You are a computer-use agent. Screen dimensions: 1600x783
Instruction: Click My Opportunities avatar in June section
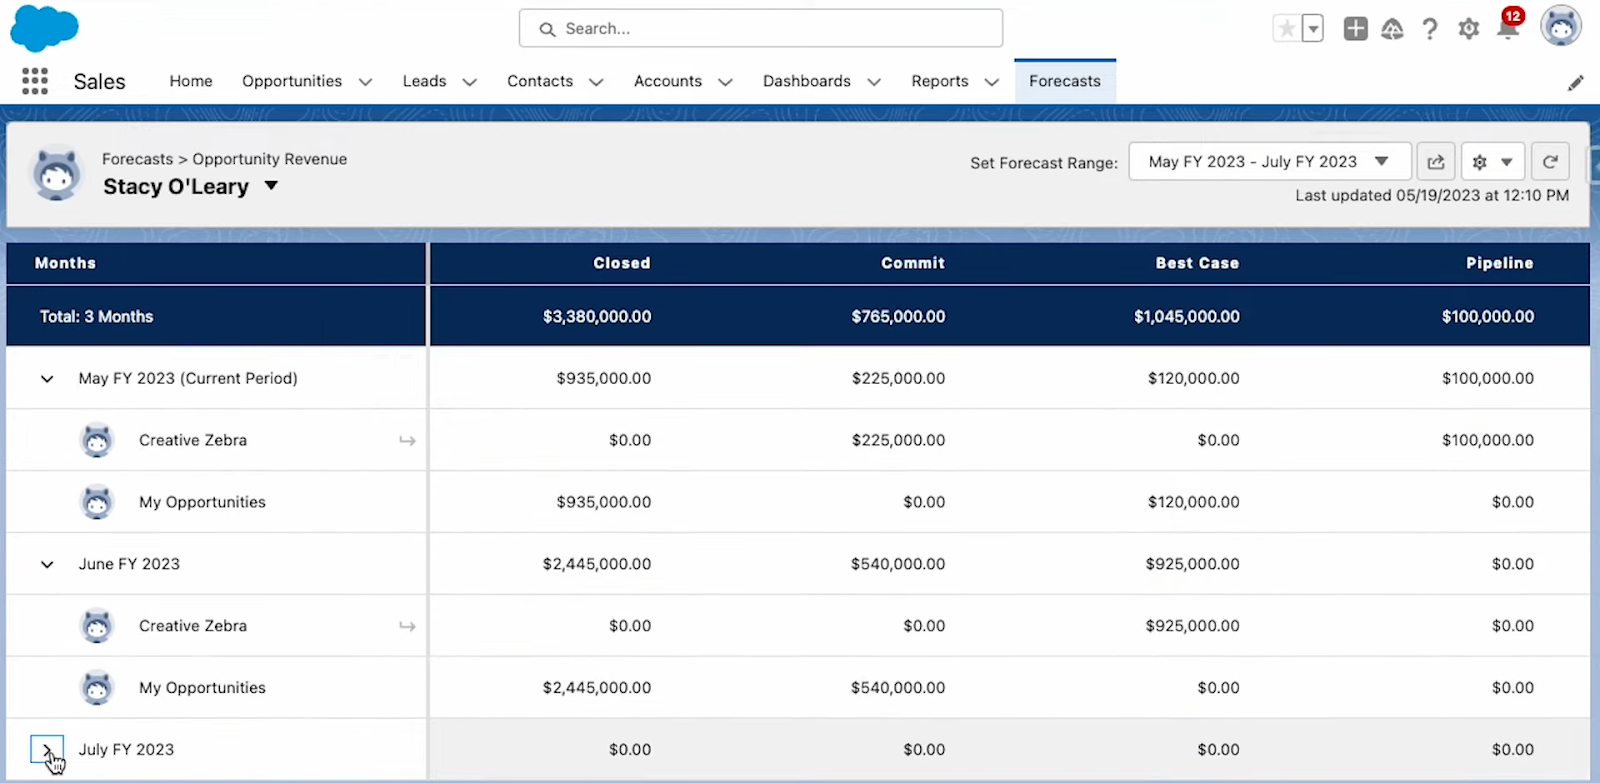[97, 688]
